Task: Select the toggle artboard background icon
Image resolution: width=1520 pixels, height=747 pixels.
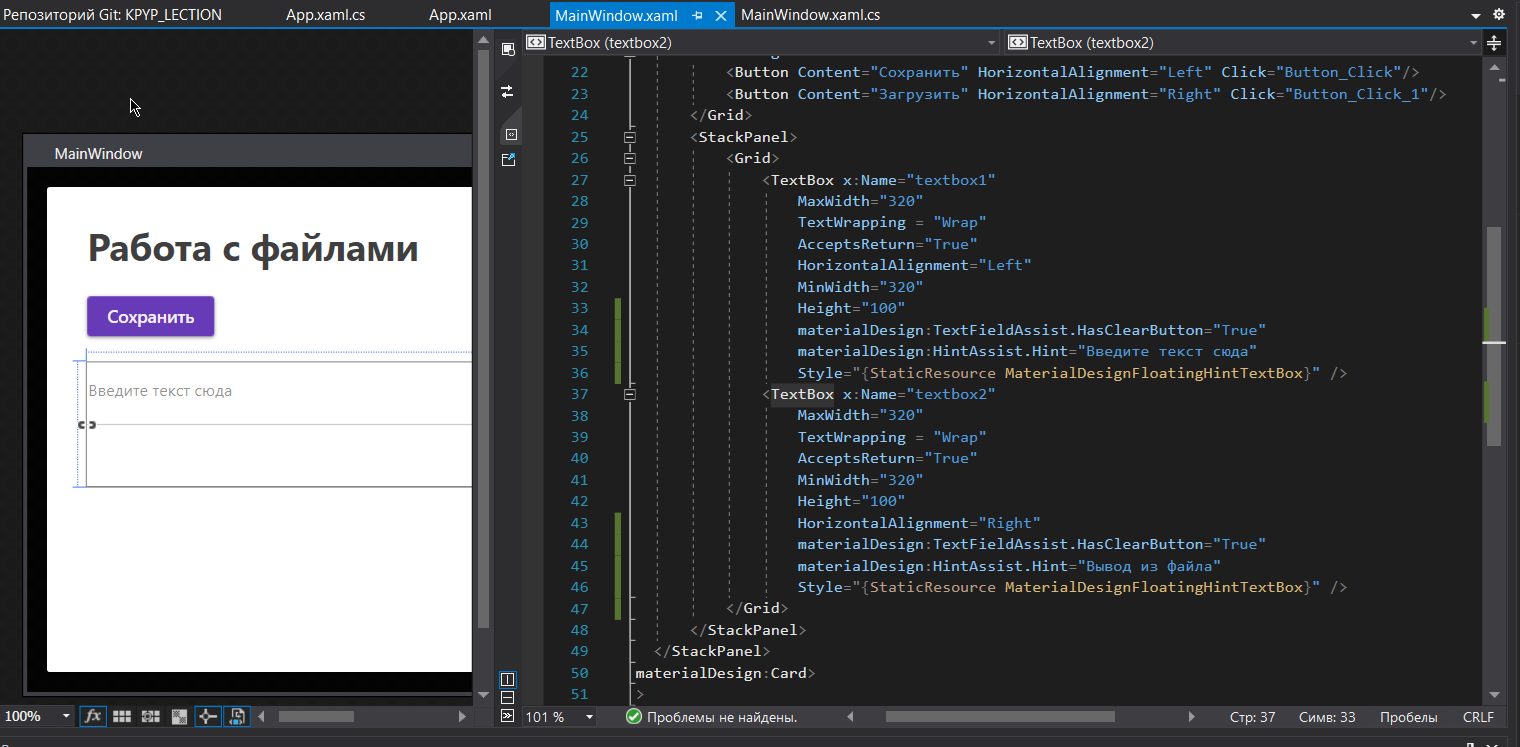Action: click(177, 716)
